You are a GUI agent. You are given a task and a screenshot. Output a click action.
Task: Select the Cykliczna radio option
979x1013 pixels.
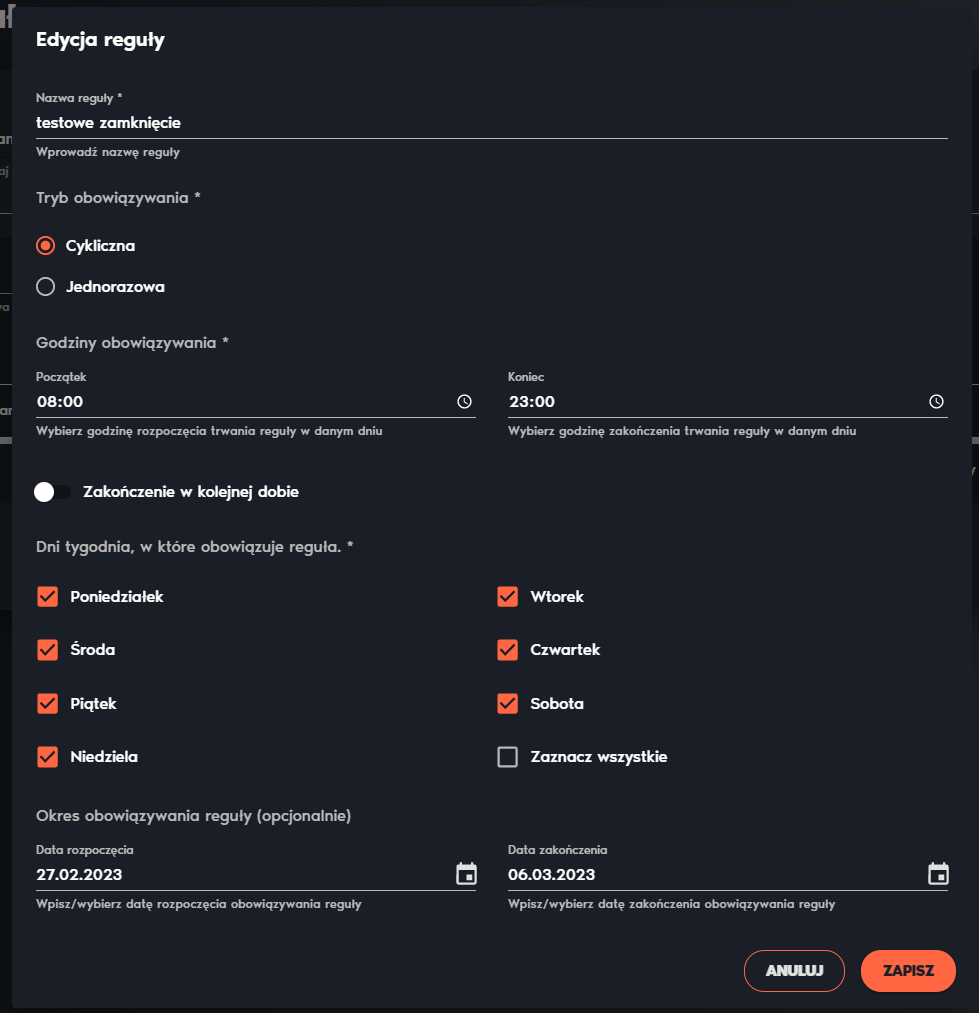45,245
